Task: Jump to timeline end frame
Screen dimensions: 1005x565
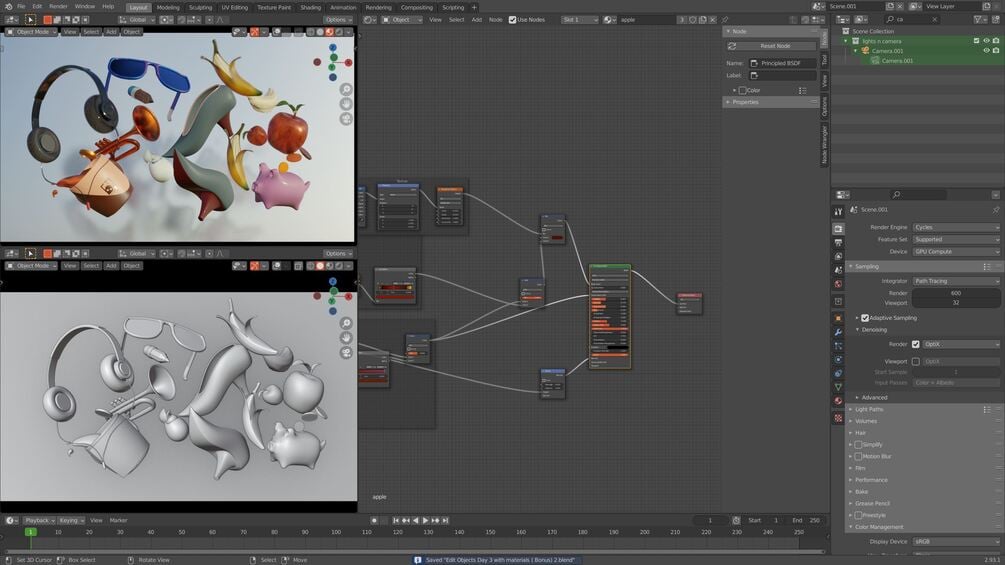Action: point(445,521)
